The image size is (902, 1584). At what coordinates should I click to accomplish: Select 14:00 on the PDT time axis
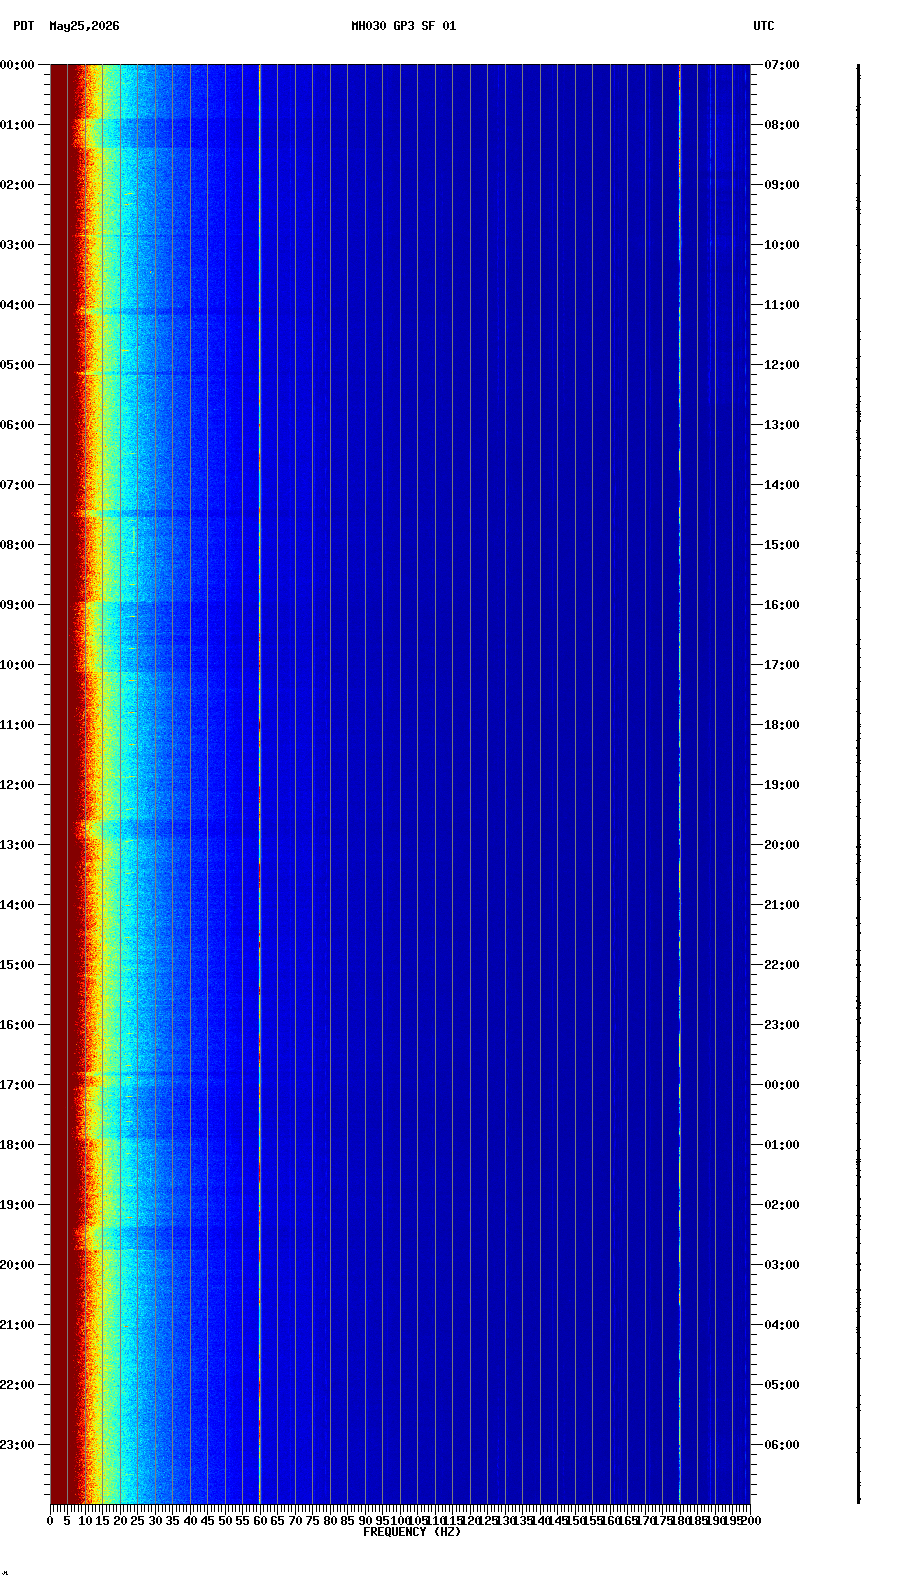point(17,905)
